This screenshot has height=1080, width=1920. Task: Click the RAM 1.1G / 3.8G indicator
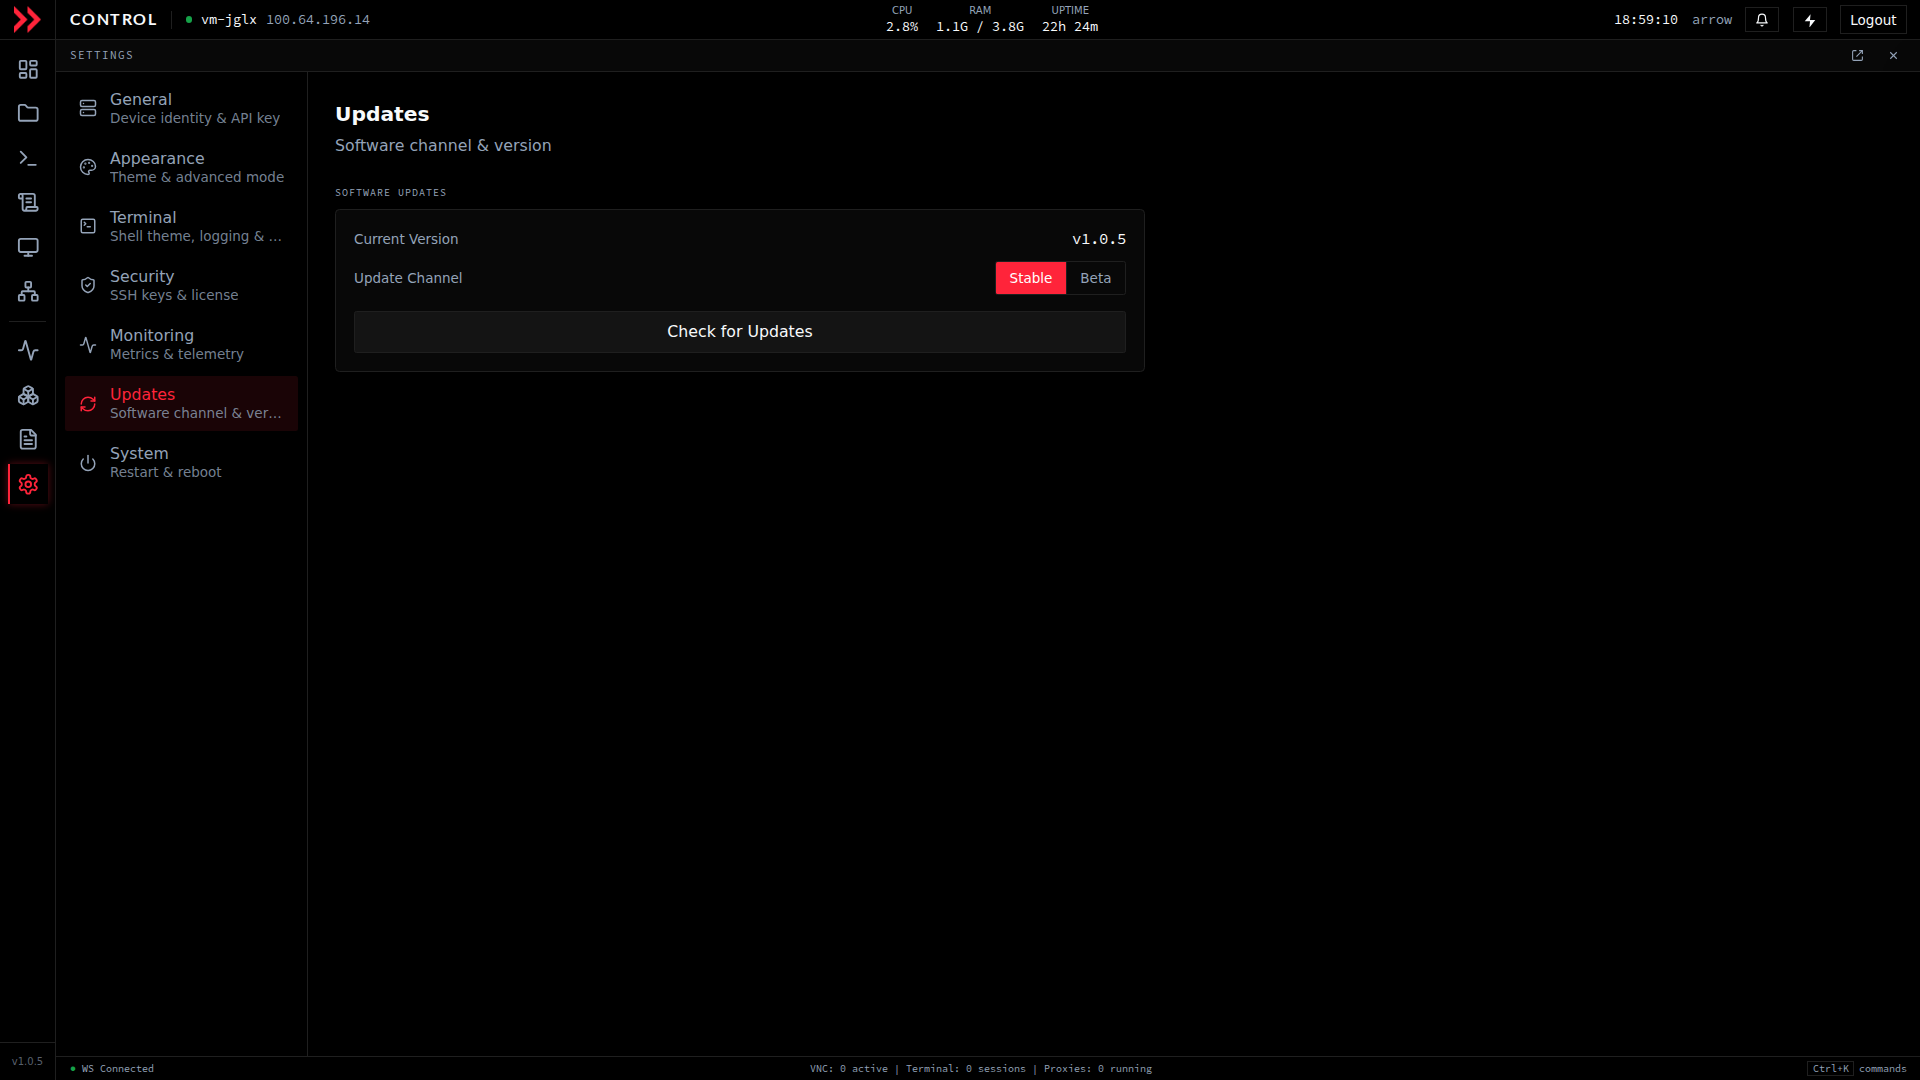pos(980,19)
